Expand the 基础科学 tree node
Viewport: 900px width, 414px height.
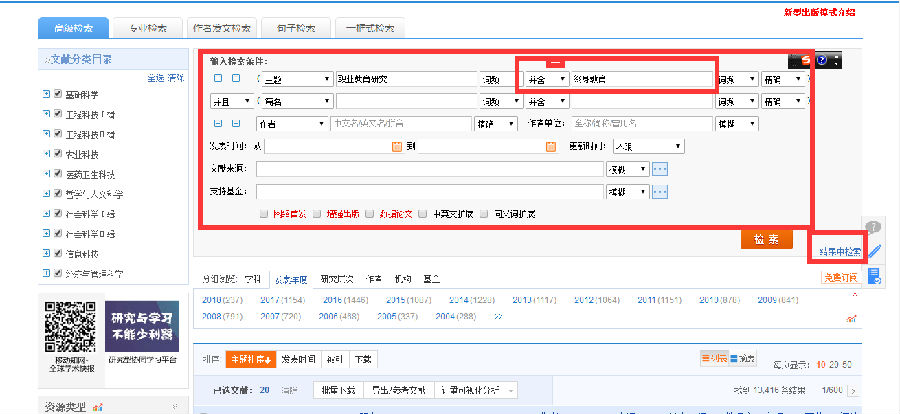46,94
